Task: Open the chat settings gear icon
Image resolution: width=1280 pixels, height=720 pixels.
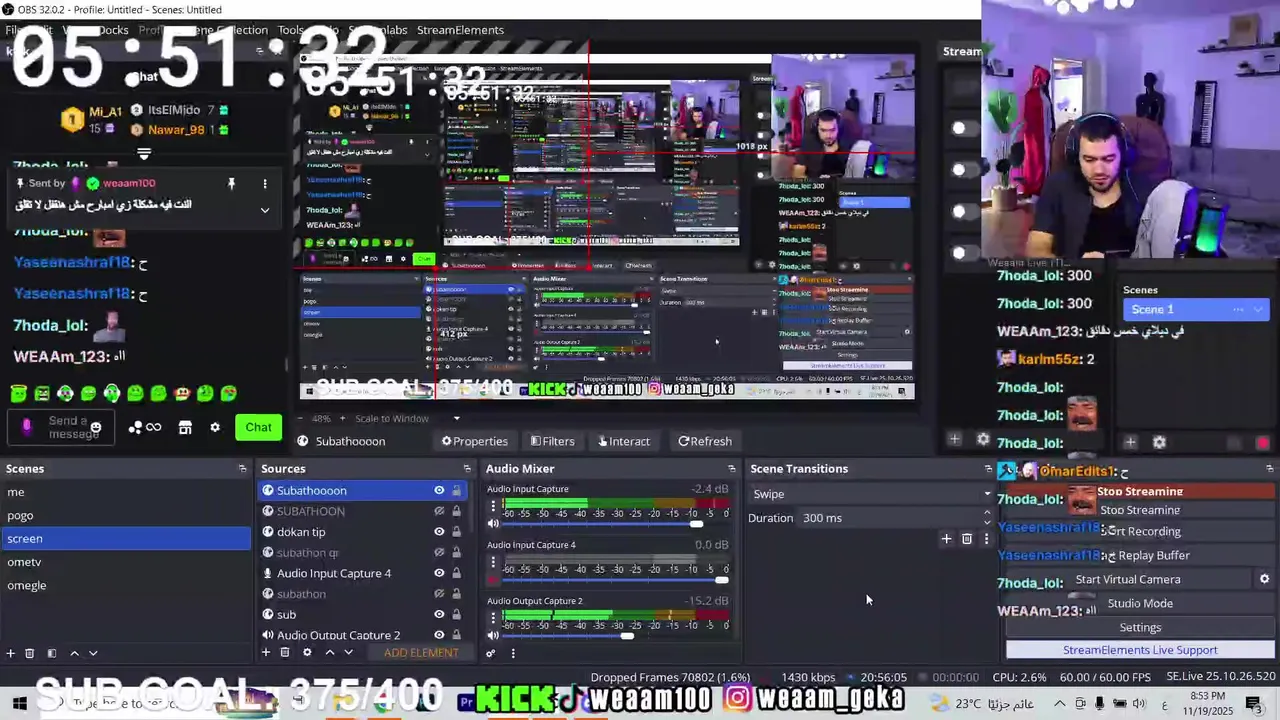Action: [x=214, y=427]
